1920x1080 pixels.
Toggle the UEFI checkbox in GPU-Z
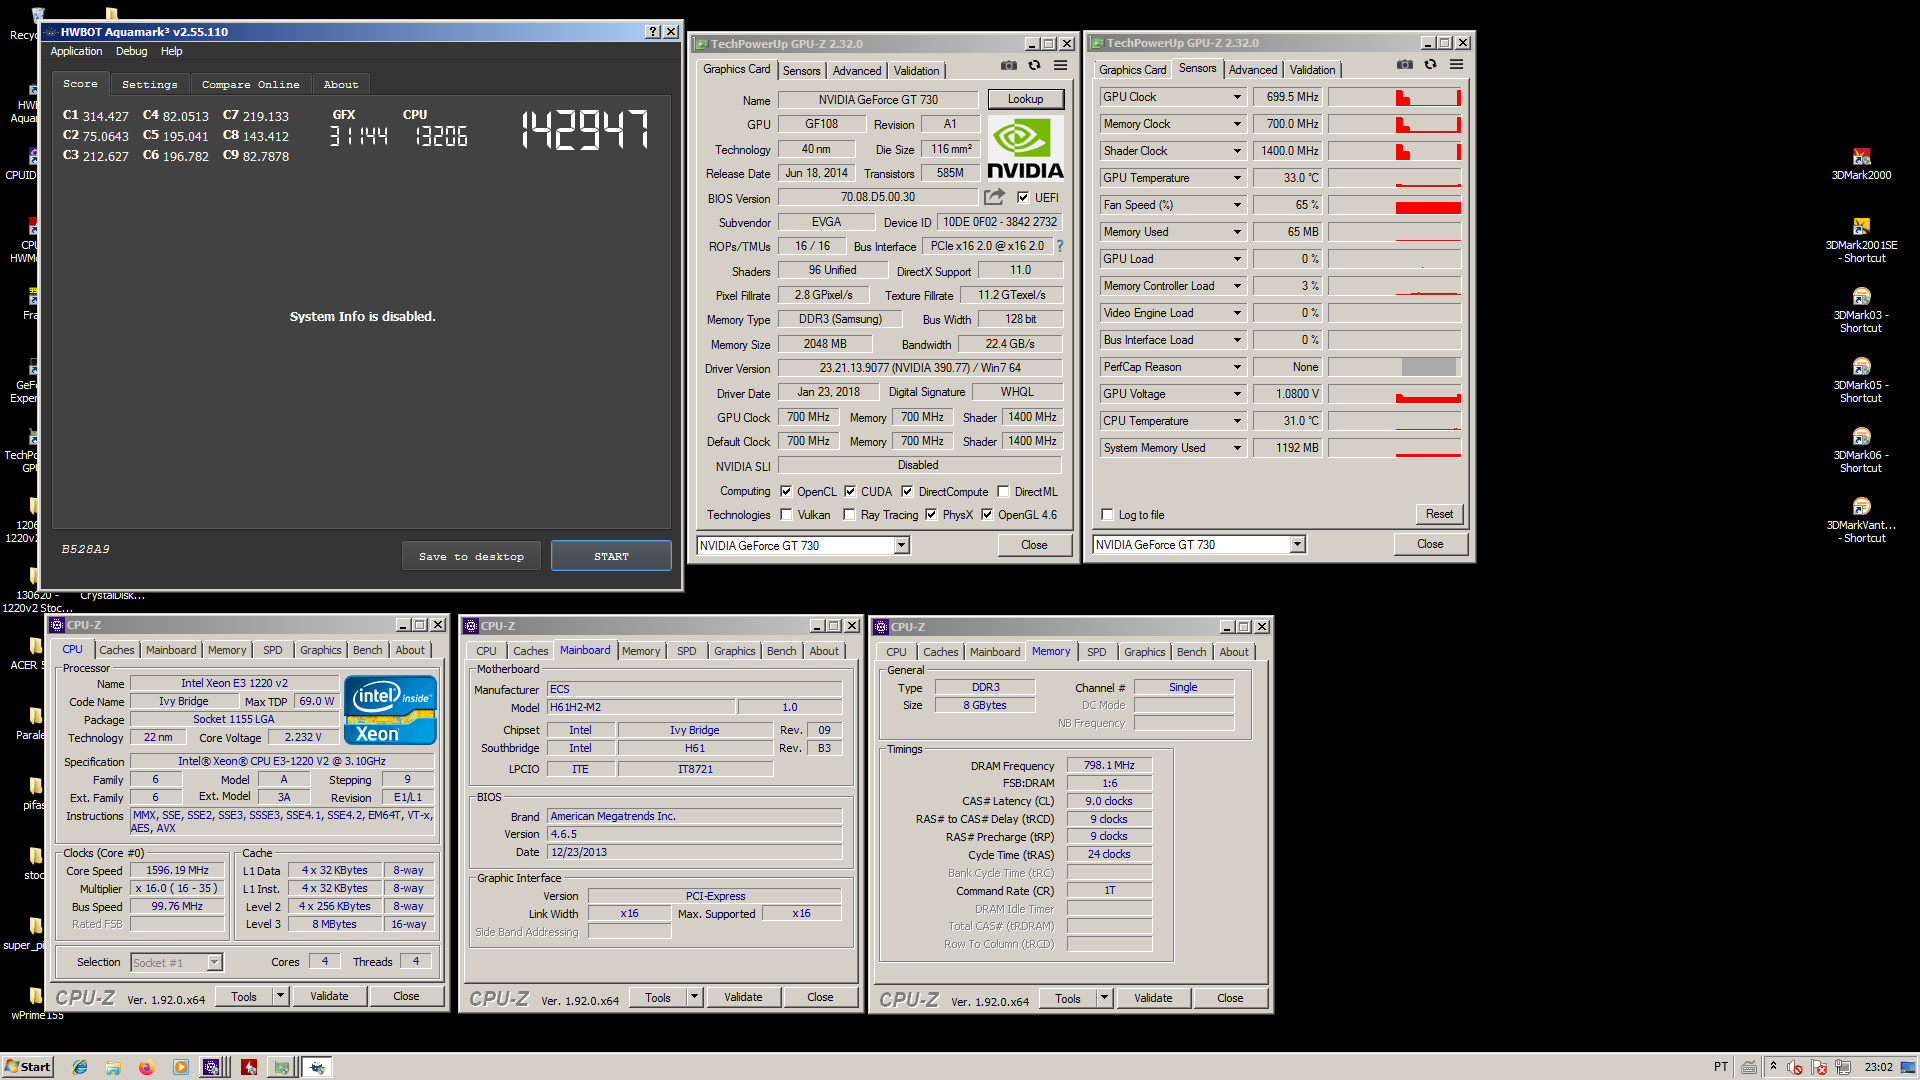pyautogui.click(x=1023, y=197)
